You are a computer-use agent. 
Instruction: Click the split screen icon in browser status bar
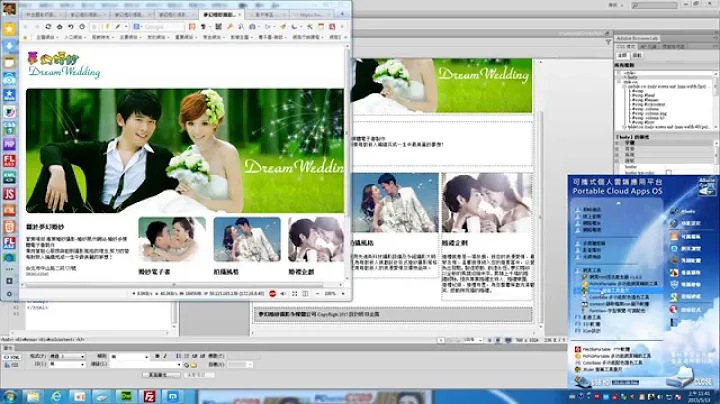(305, 293)
